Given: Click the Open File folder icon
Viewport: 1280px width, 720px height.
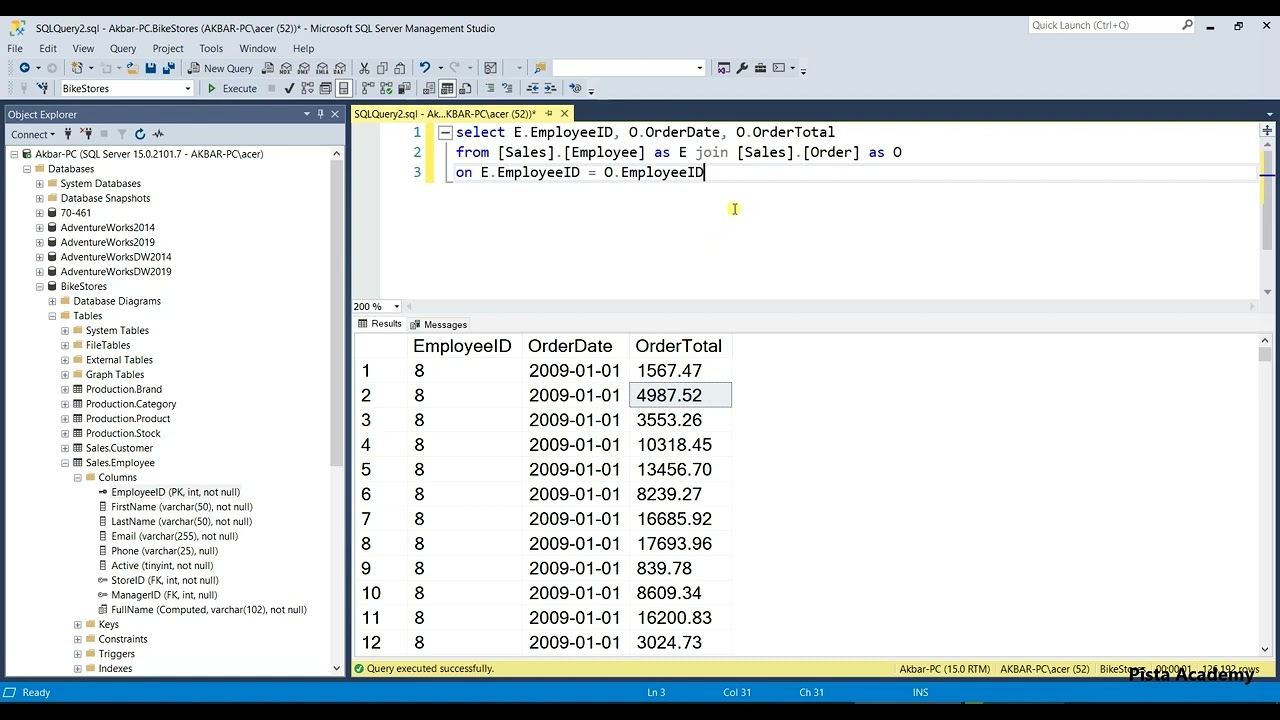Looking at the screenshot, I should coord(131,68).
